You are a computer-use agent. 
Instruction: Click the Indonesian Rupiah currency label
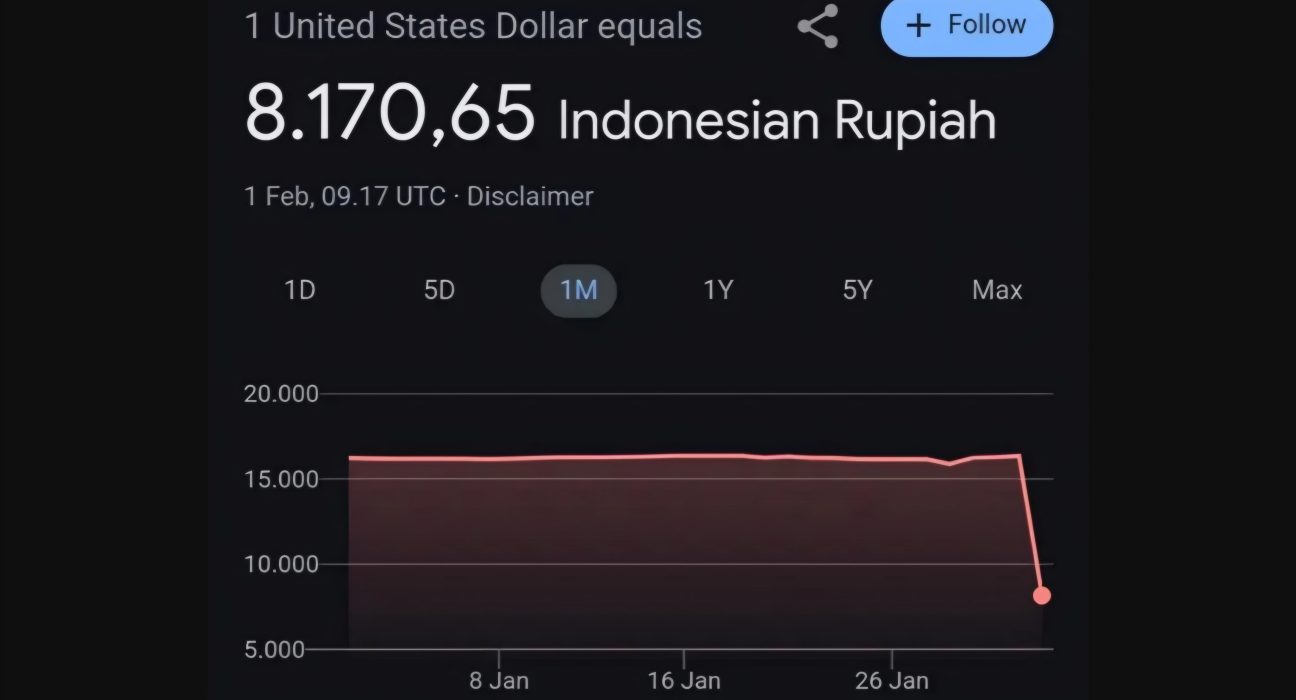[x=777, y=121]
